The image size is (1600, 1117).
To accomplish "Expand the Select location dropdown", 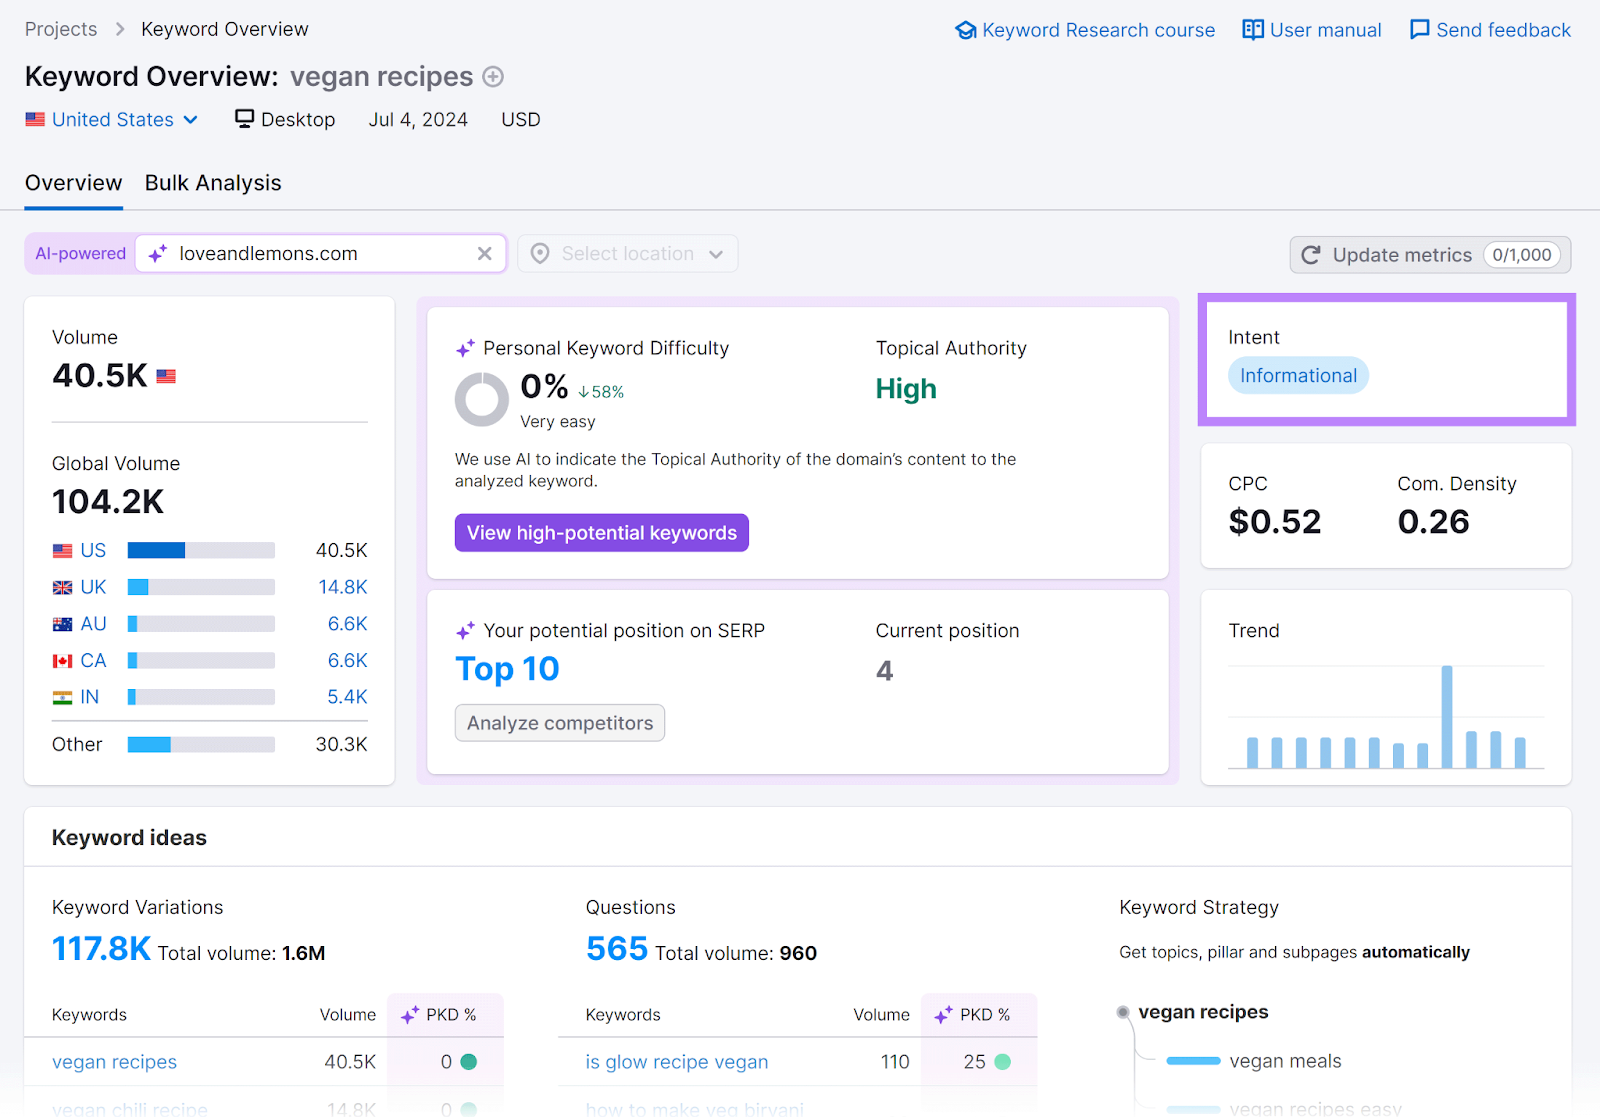I will tap(627, 253).
